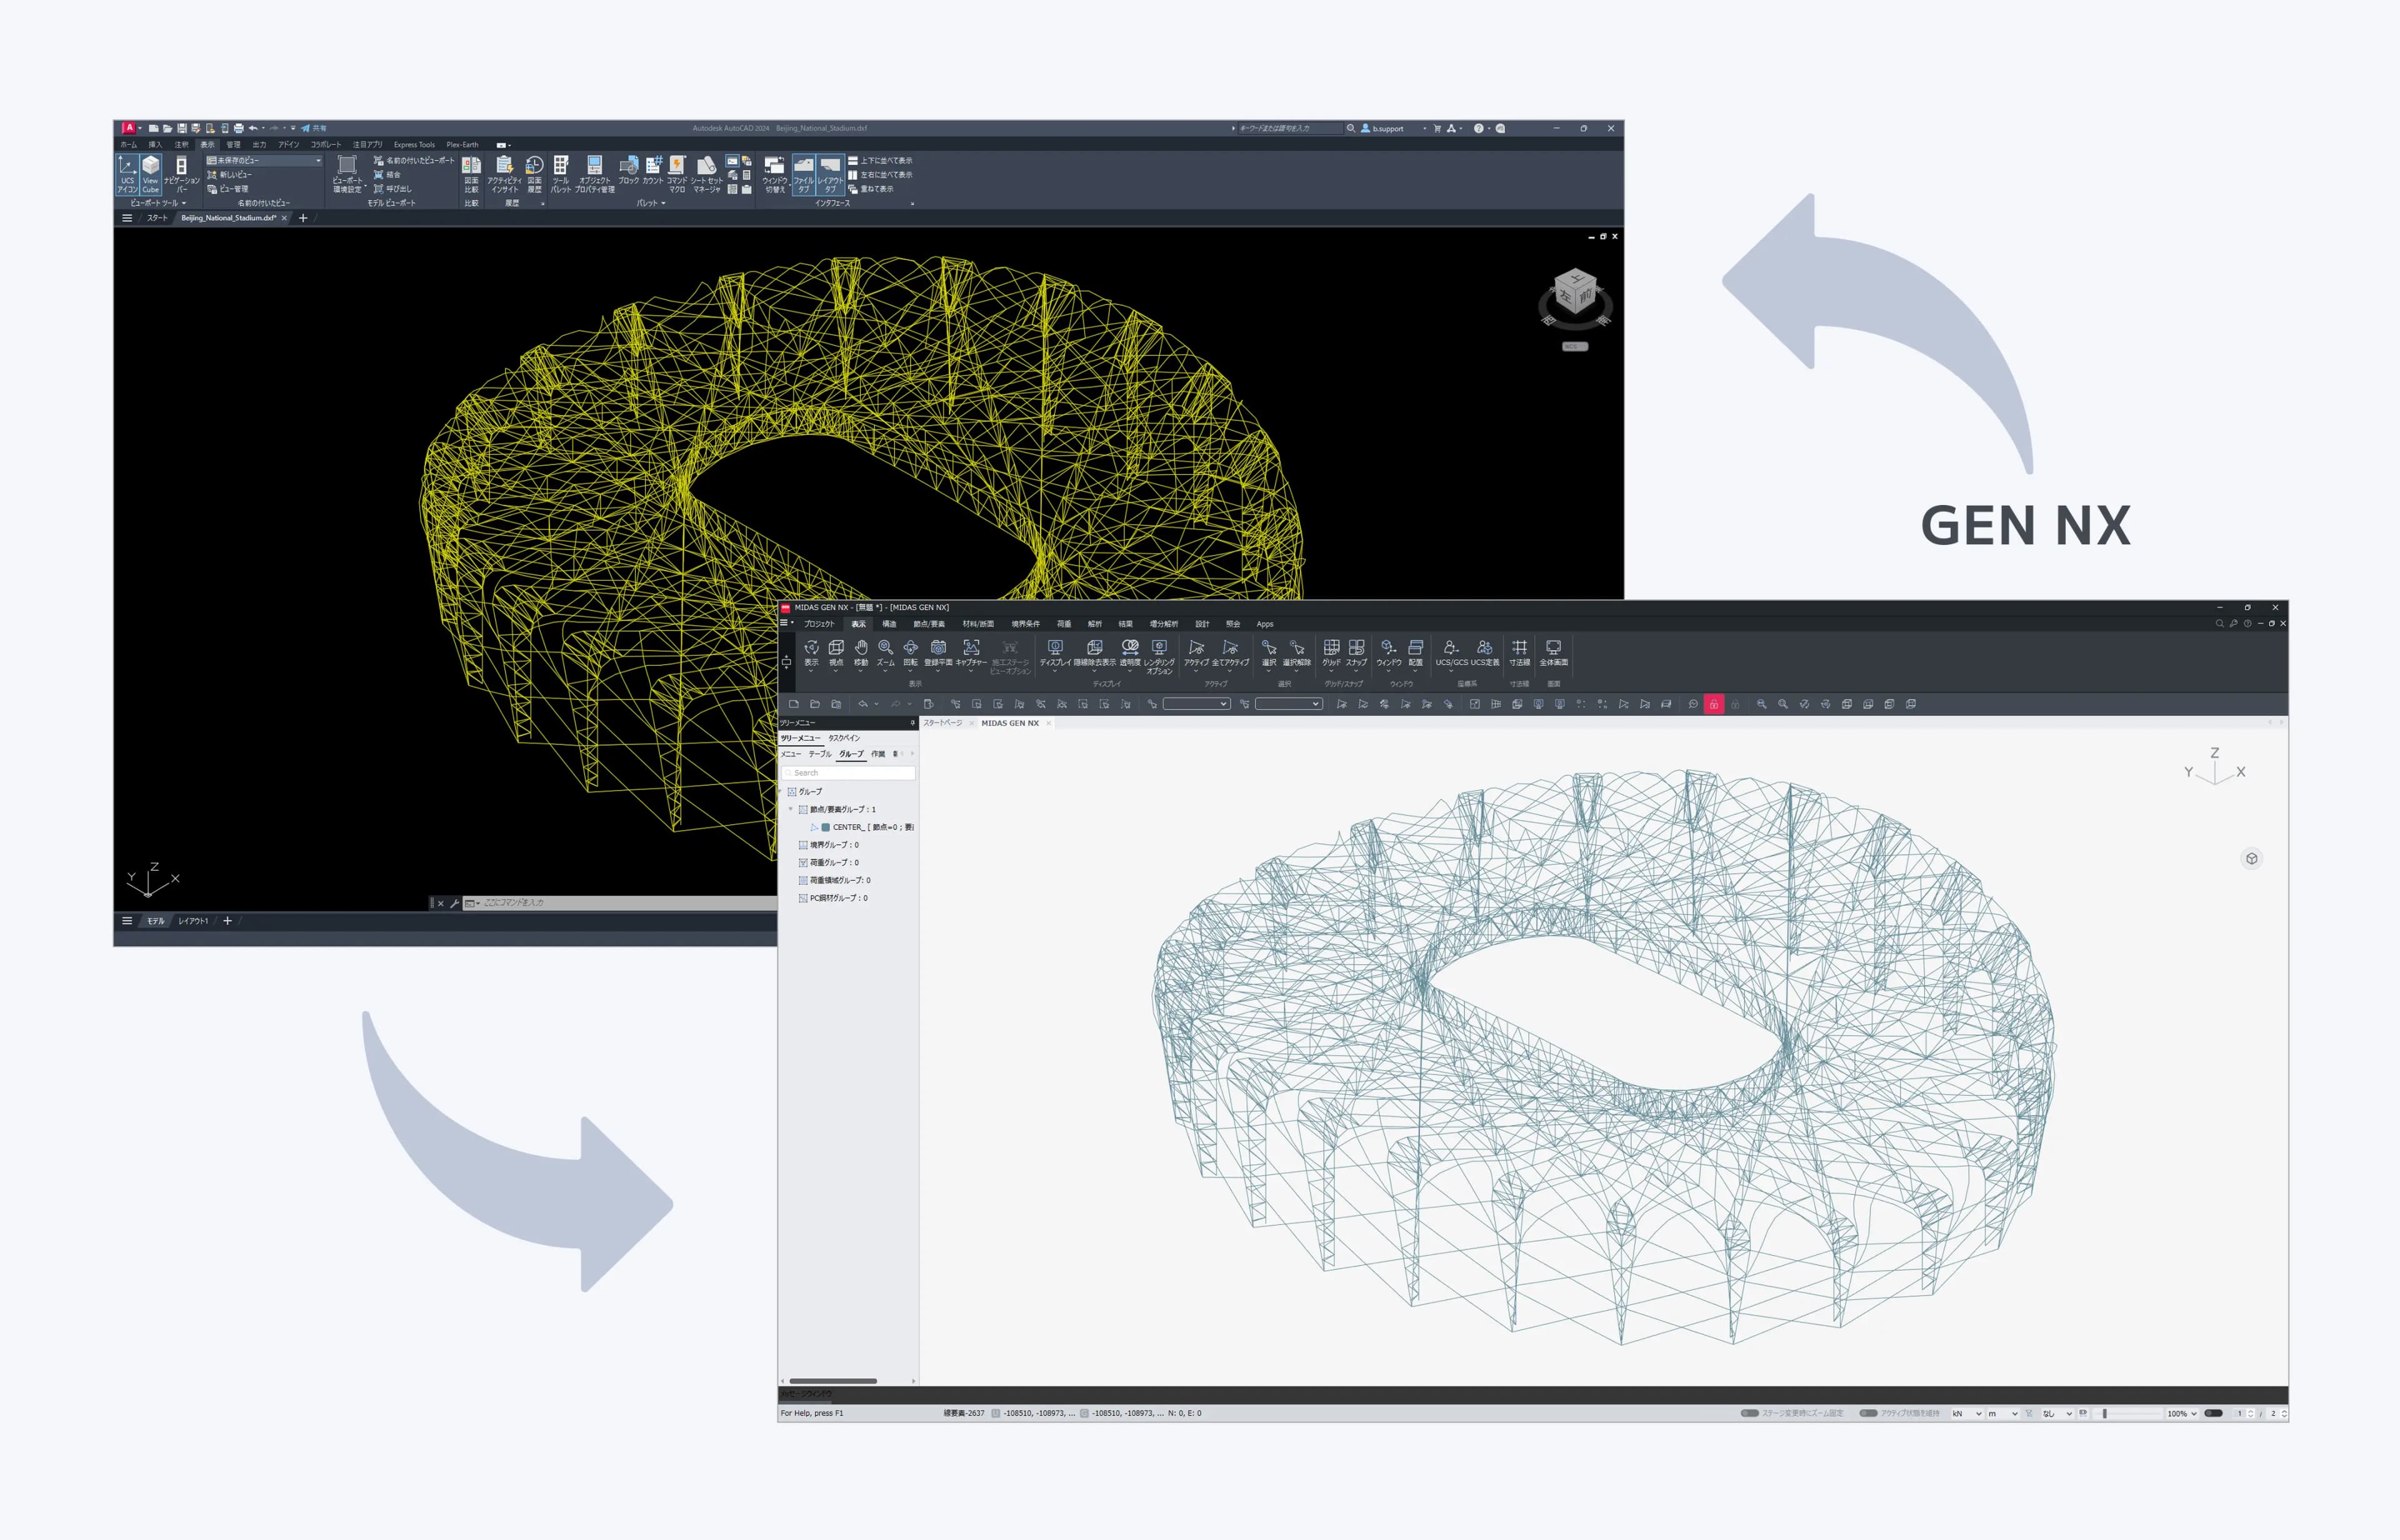
Task: Open the 解析 analysis tab in MIDAS
Action: click(x=1094, y=624)
